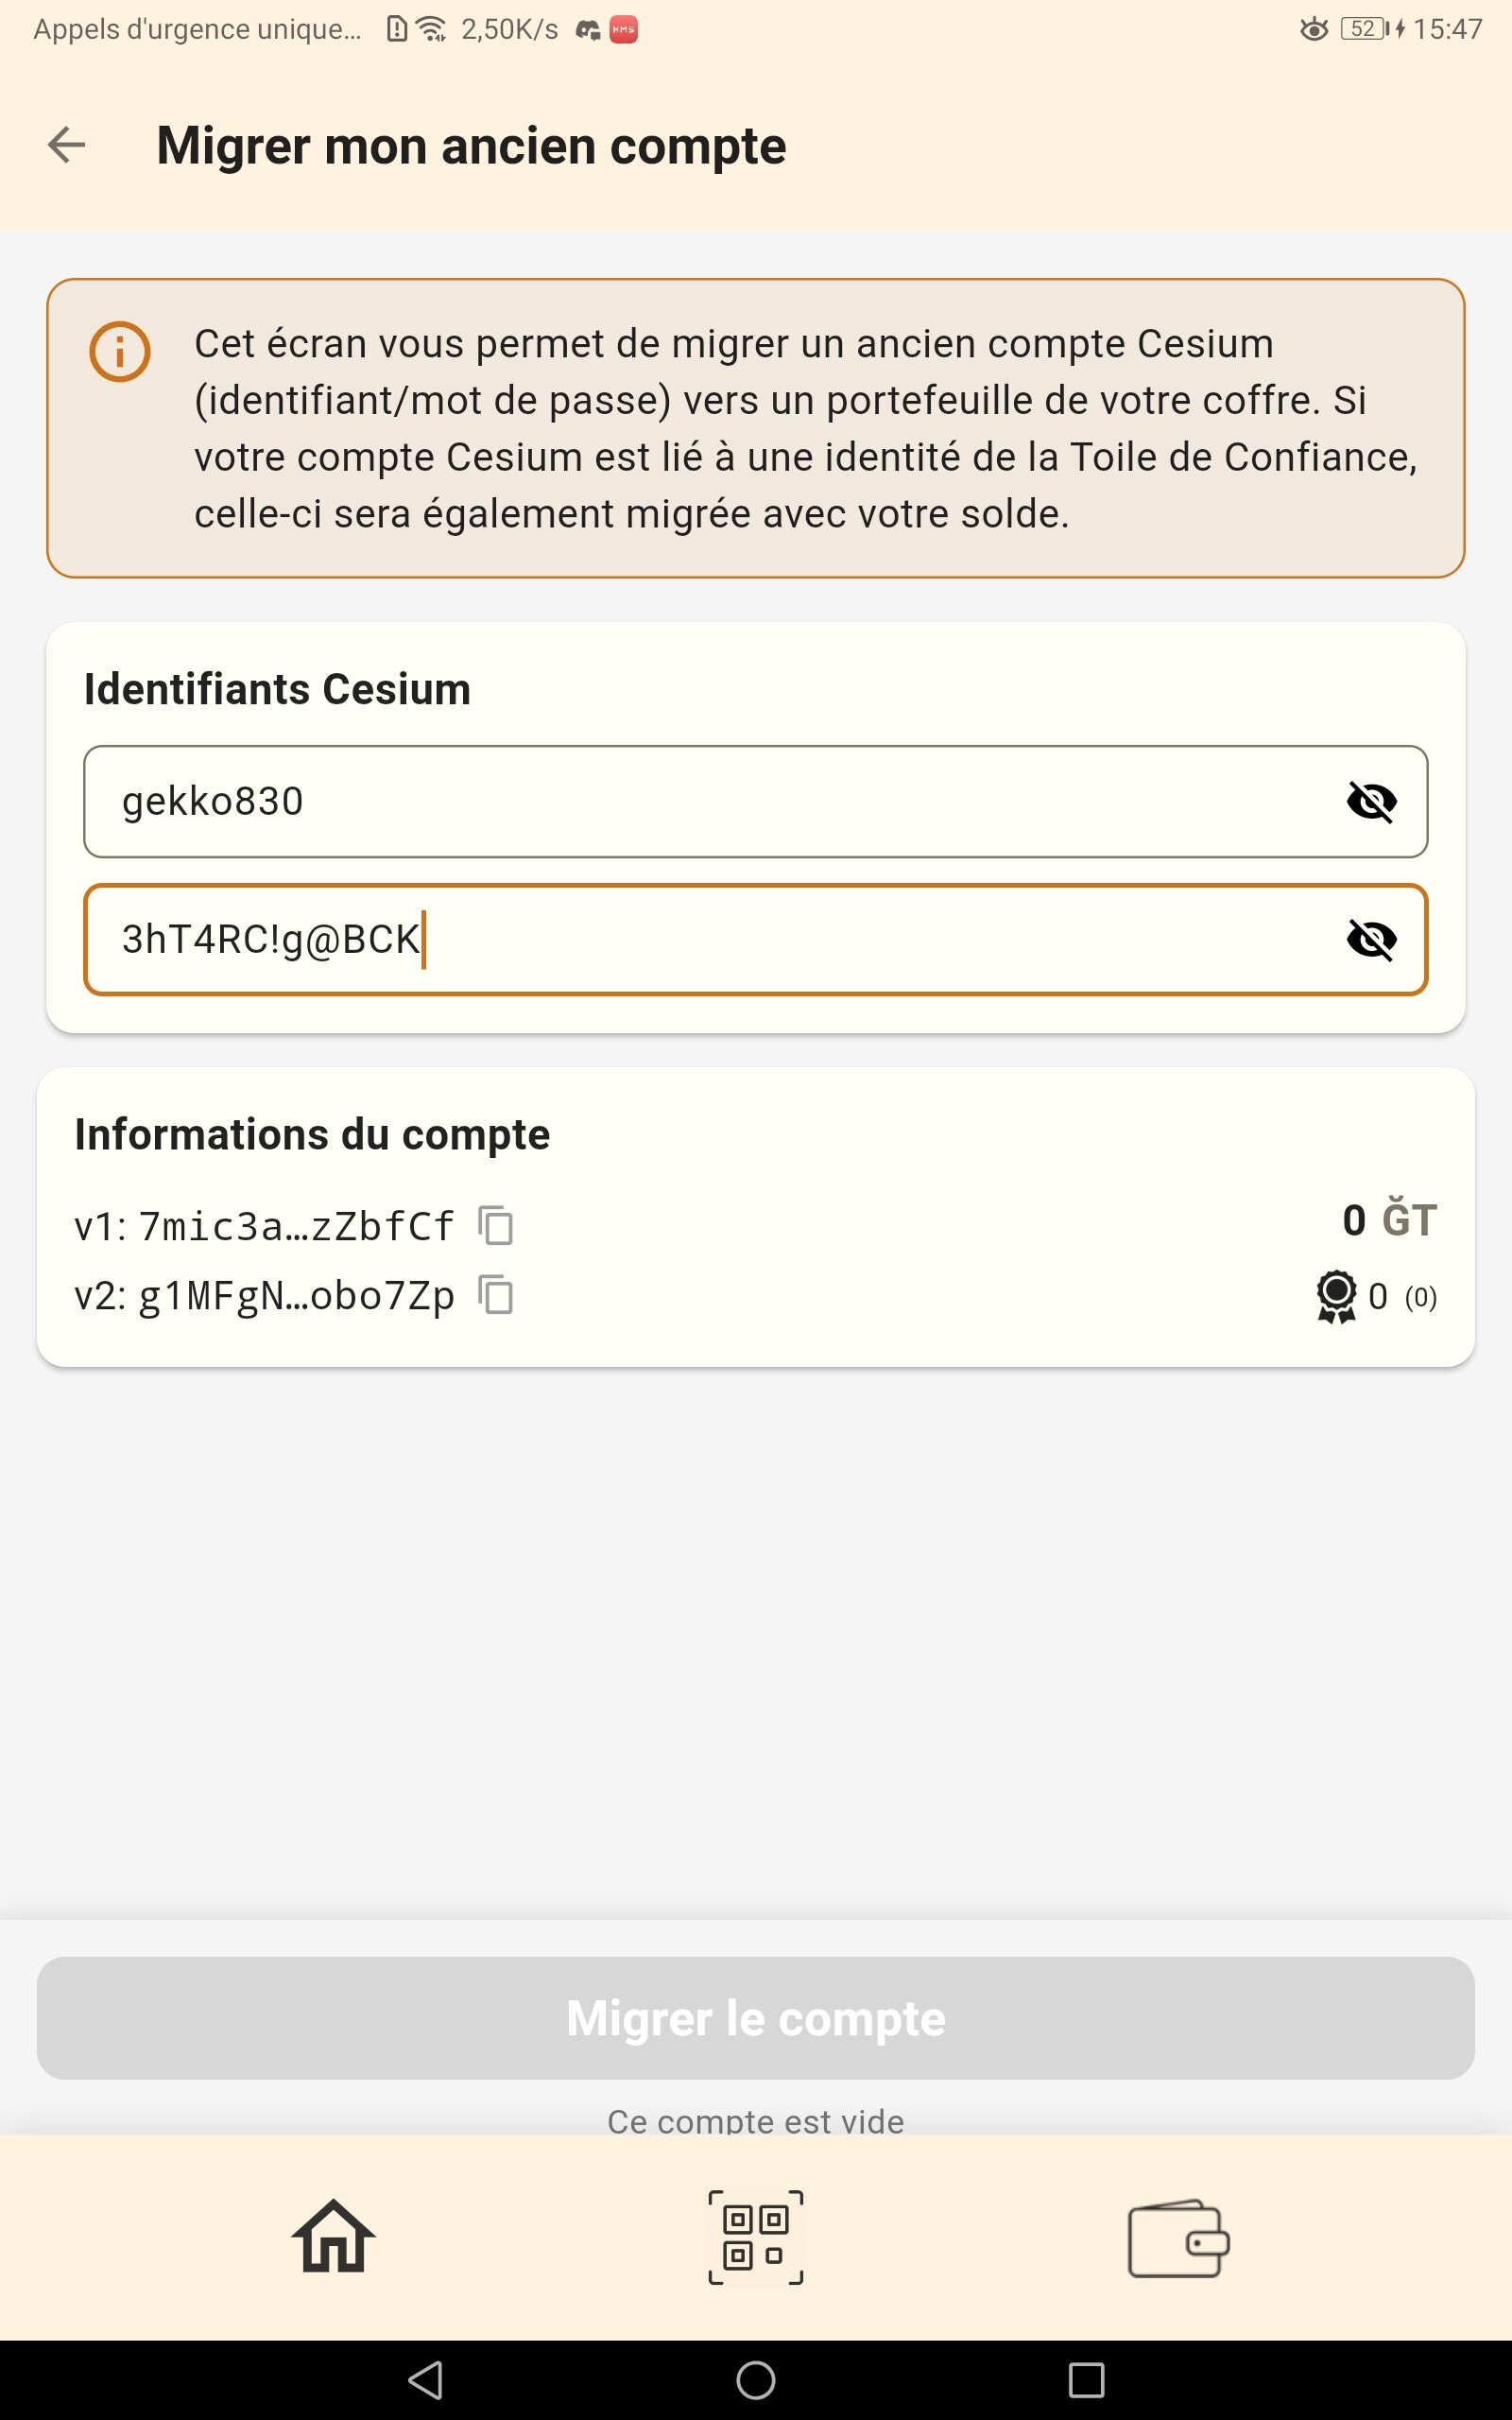Open the Home tab in bottom bar
The width and height of the screenshot is (1512, 2420).
coord(333,2237)
